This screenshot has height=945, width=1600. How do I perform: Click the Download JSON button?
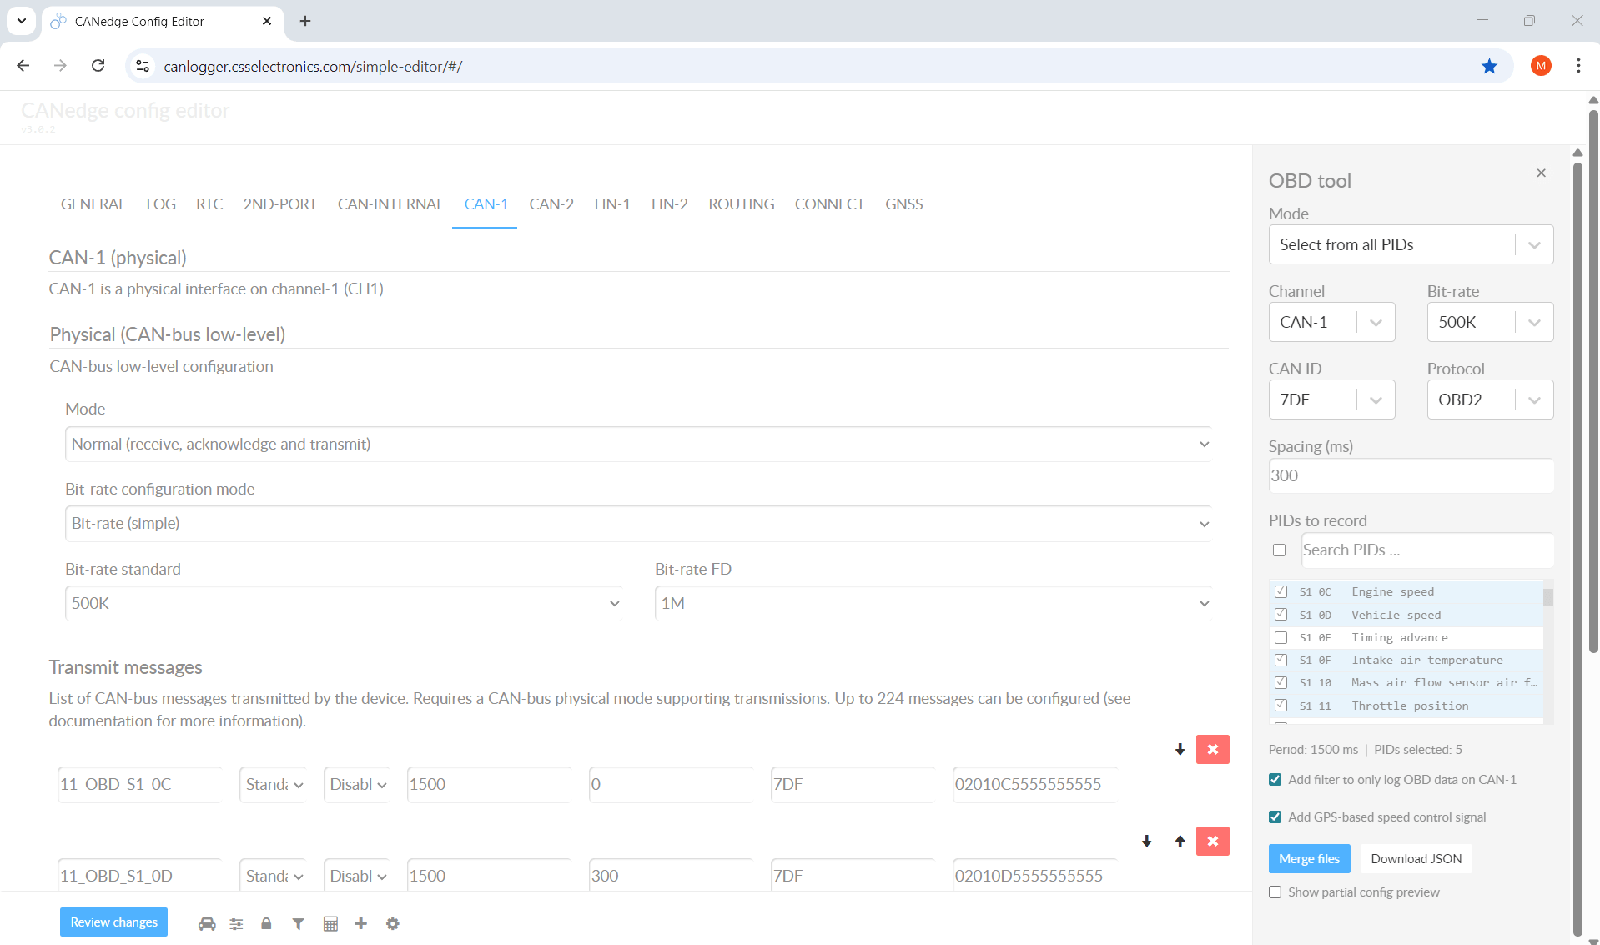point(1416,859)
